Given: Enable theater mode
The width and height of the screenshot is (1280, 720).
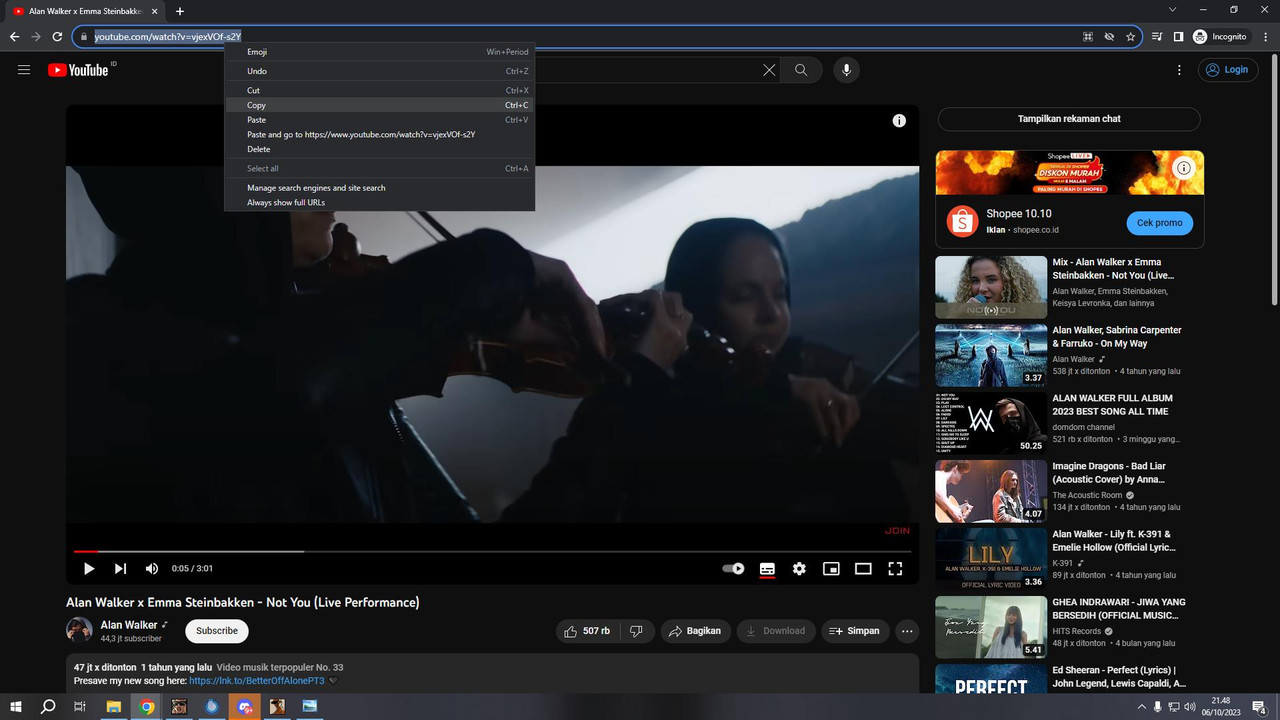Looking at the screenshot, I should coord(863,568).
